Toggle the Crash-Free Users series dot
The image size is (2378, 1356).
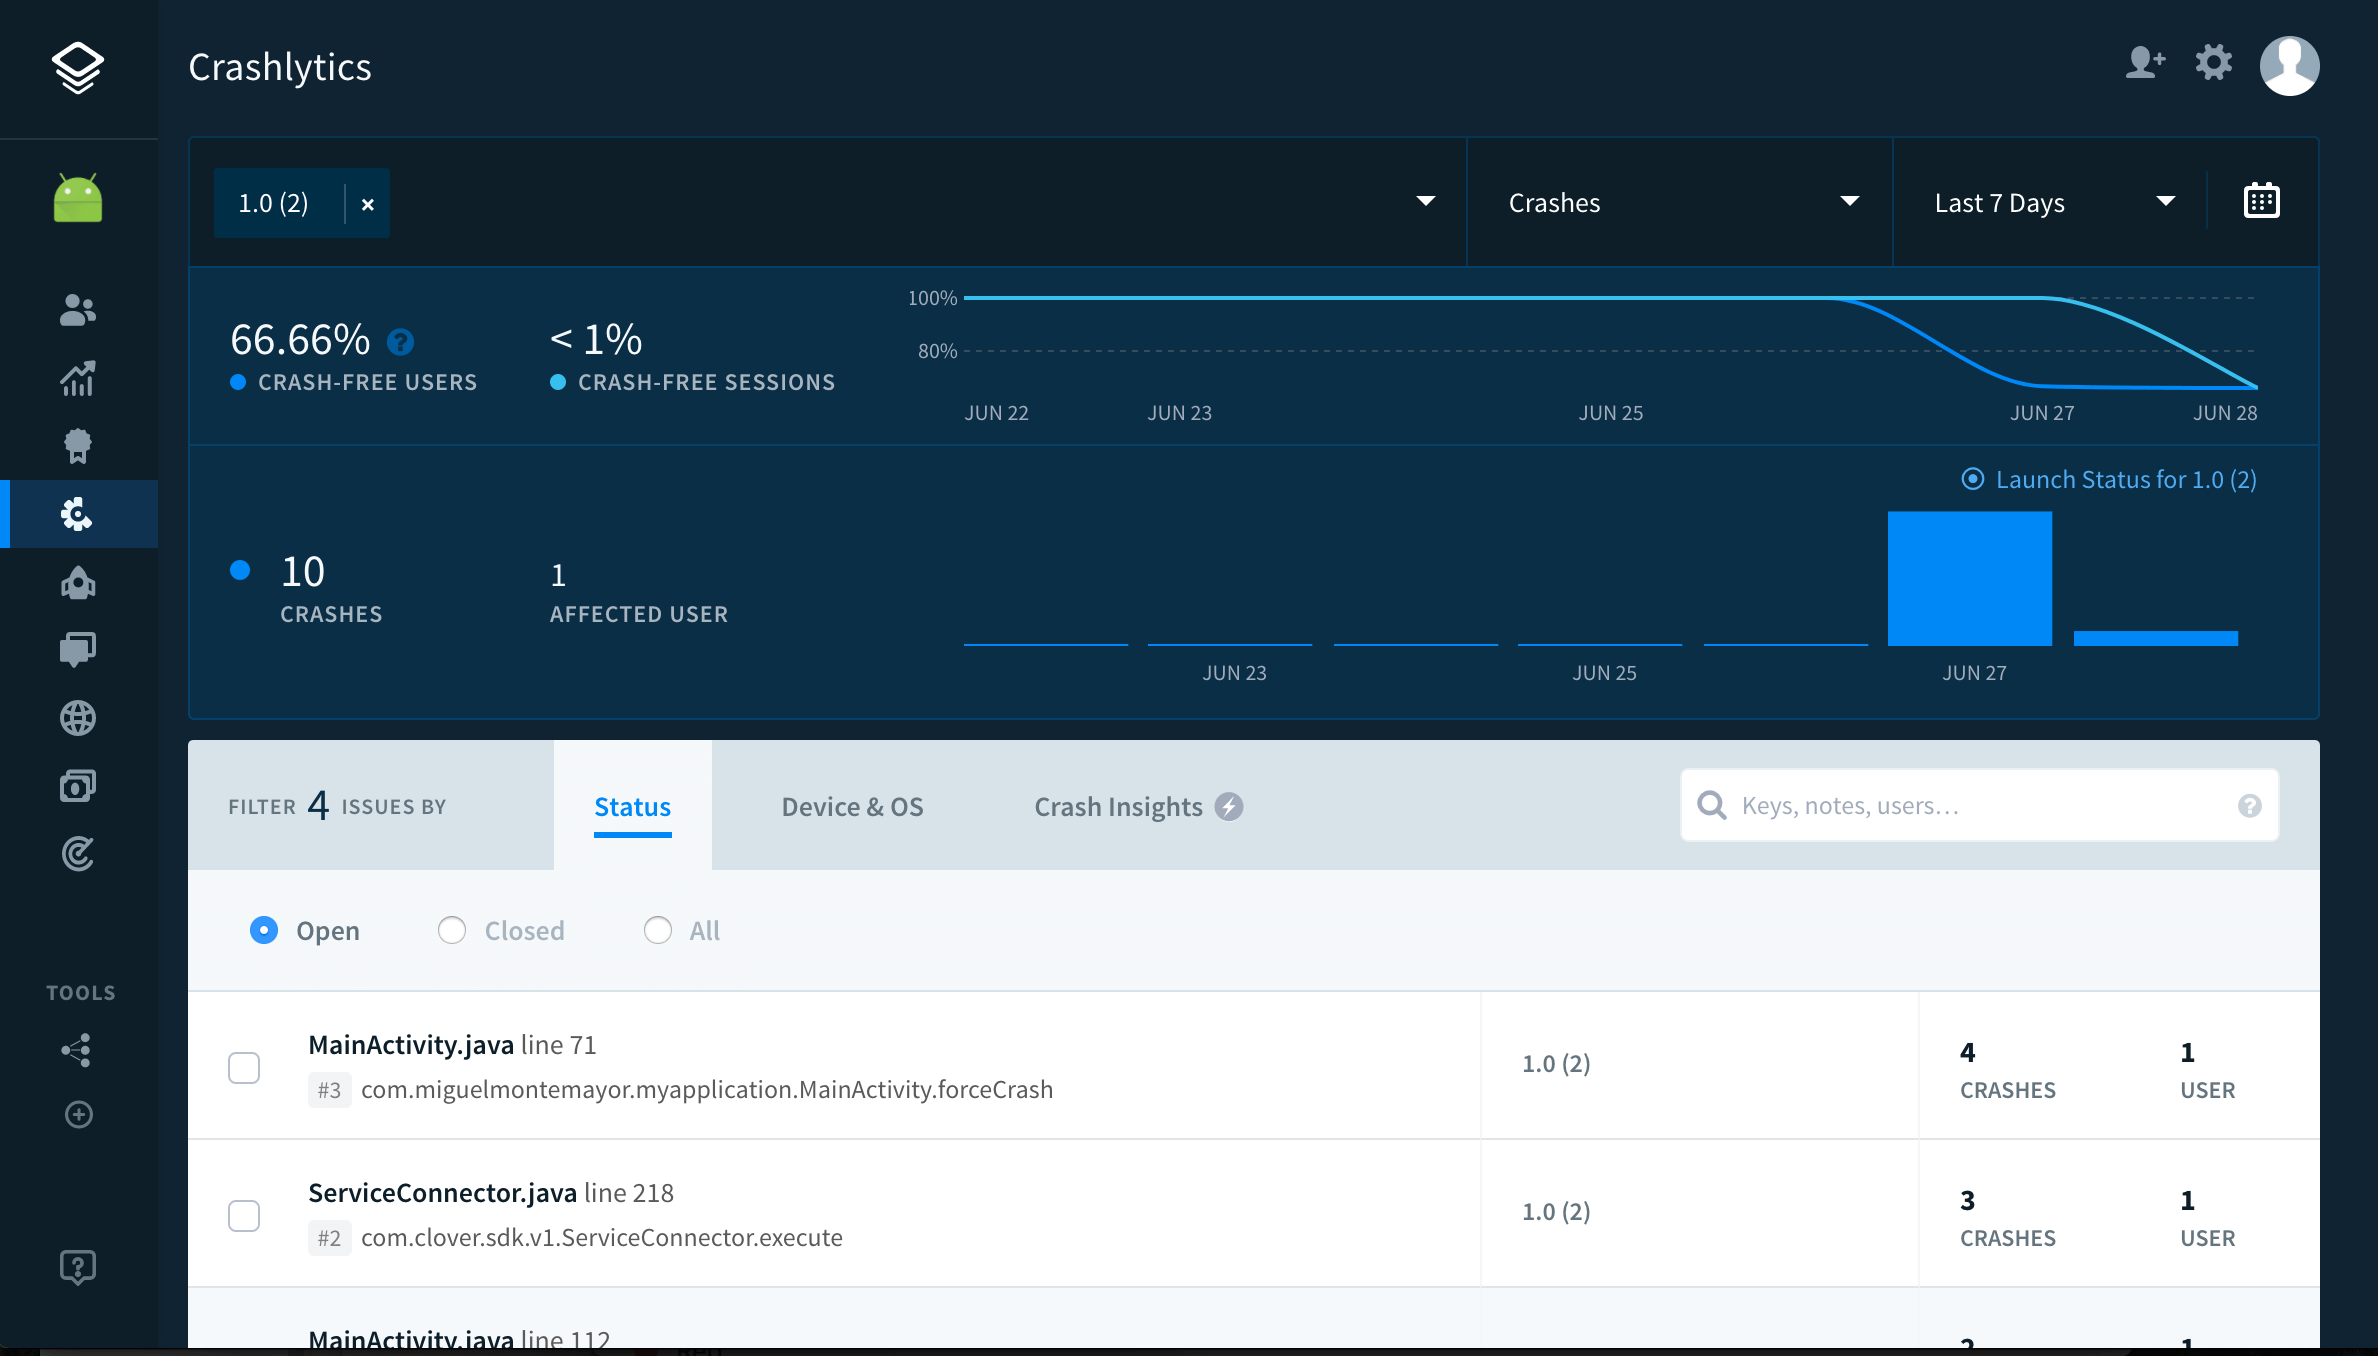238,382
